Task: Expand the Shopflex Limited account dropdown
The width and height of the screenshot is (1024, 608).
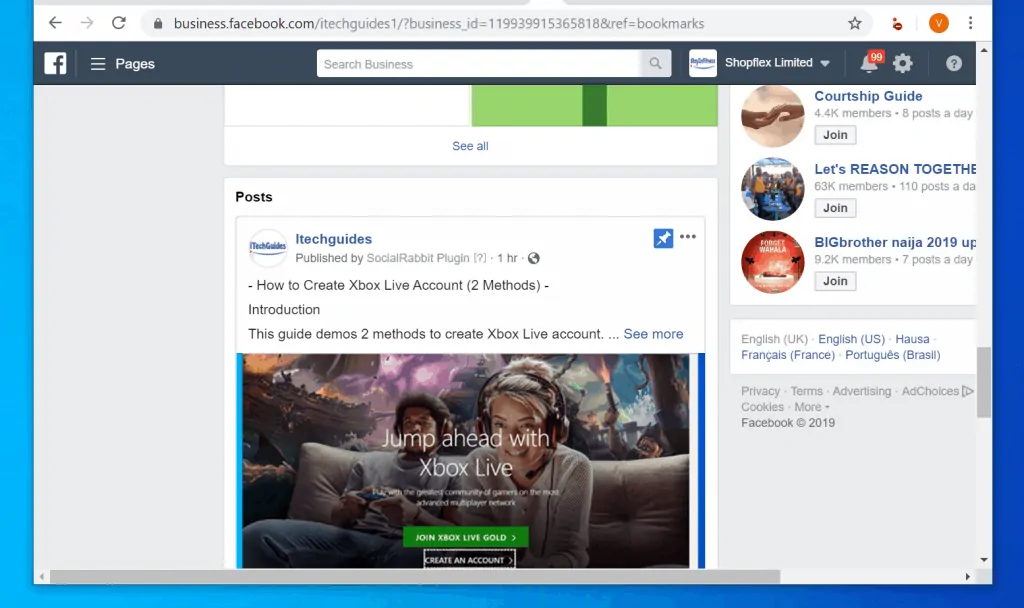Action: 824,63
